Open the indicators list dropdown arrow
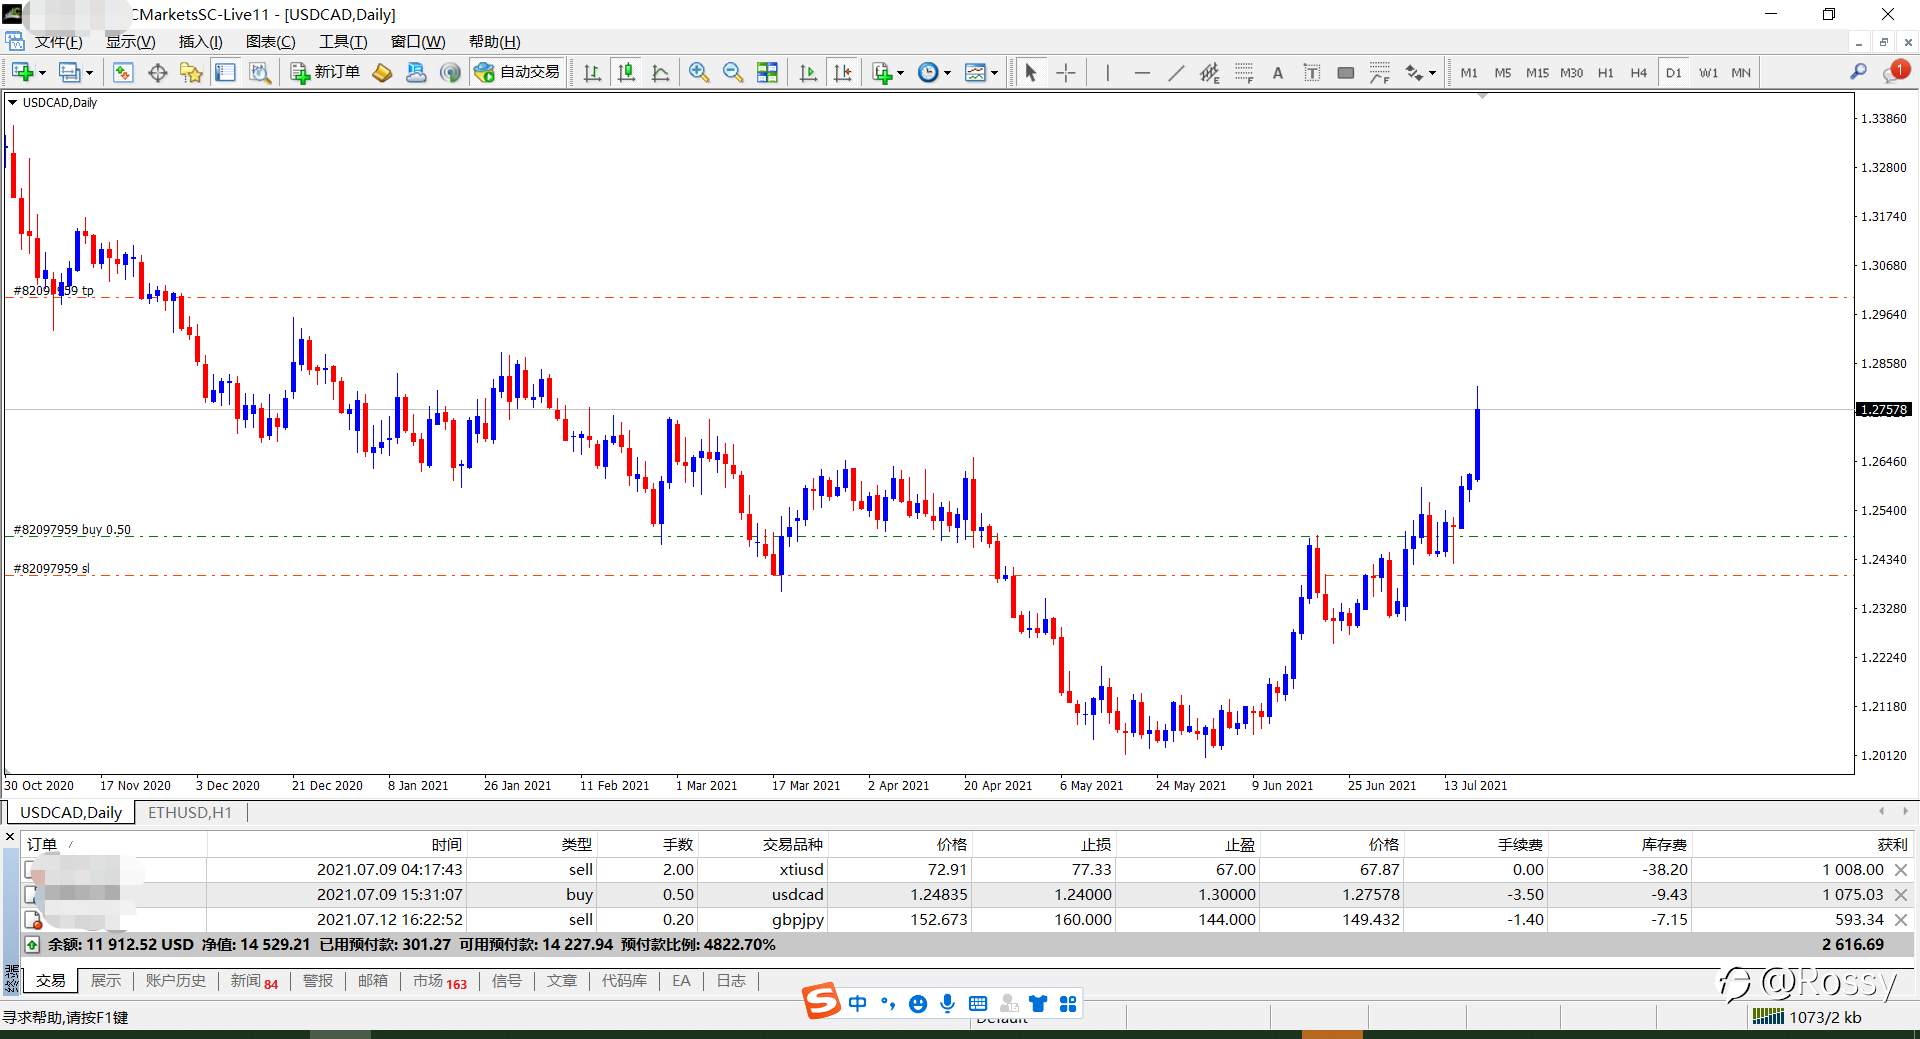The image size is (1920, 1039). click(900, 73)
